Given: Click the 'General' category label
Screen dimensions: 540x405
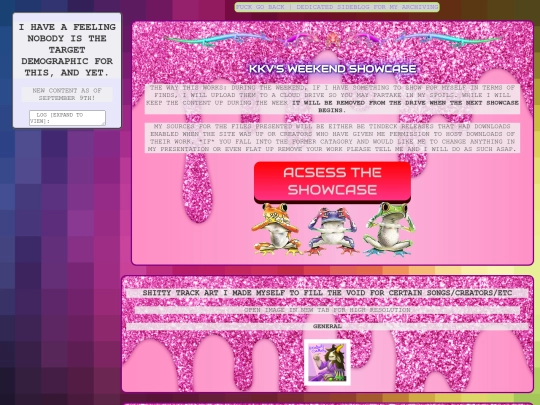Looking at the screenshot, I should click(x=327, y=326).
